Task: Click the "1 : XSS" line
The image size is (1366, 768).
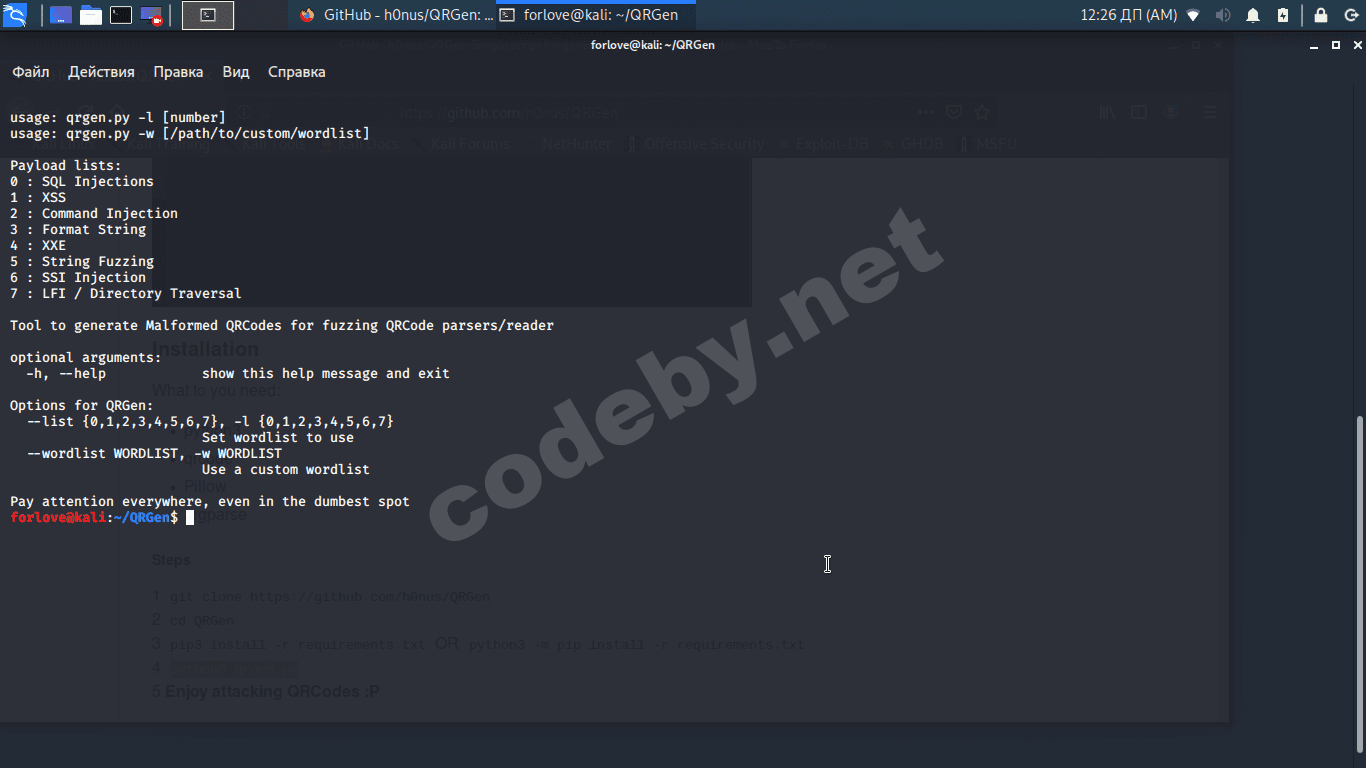Action: pos(38,198)
